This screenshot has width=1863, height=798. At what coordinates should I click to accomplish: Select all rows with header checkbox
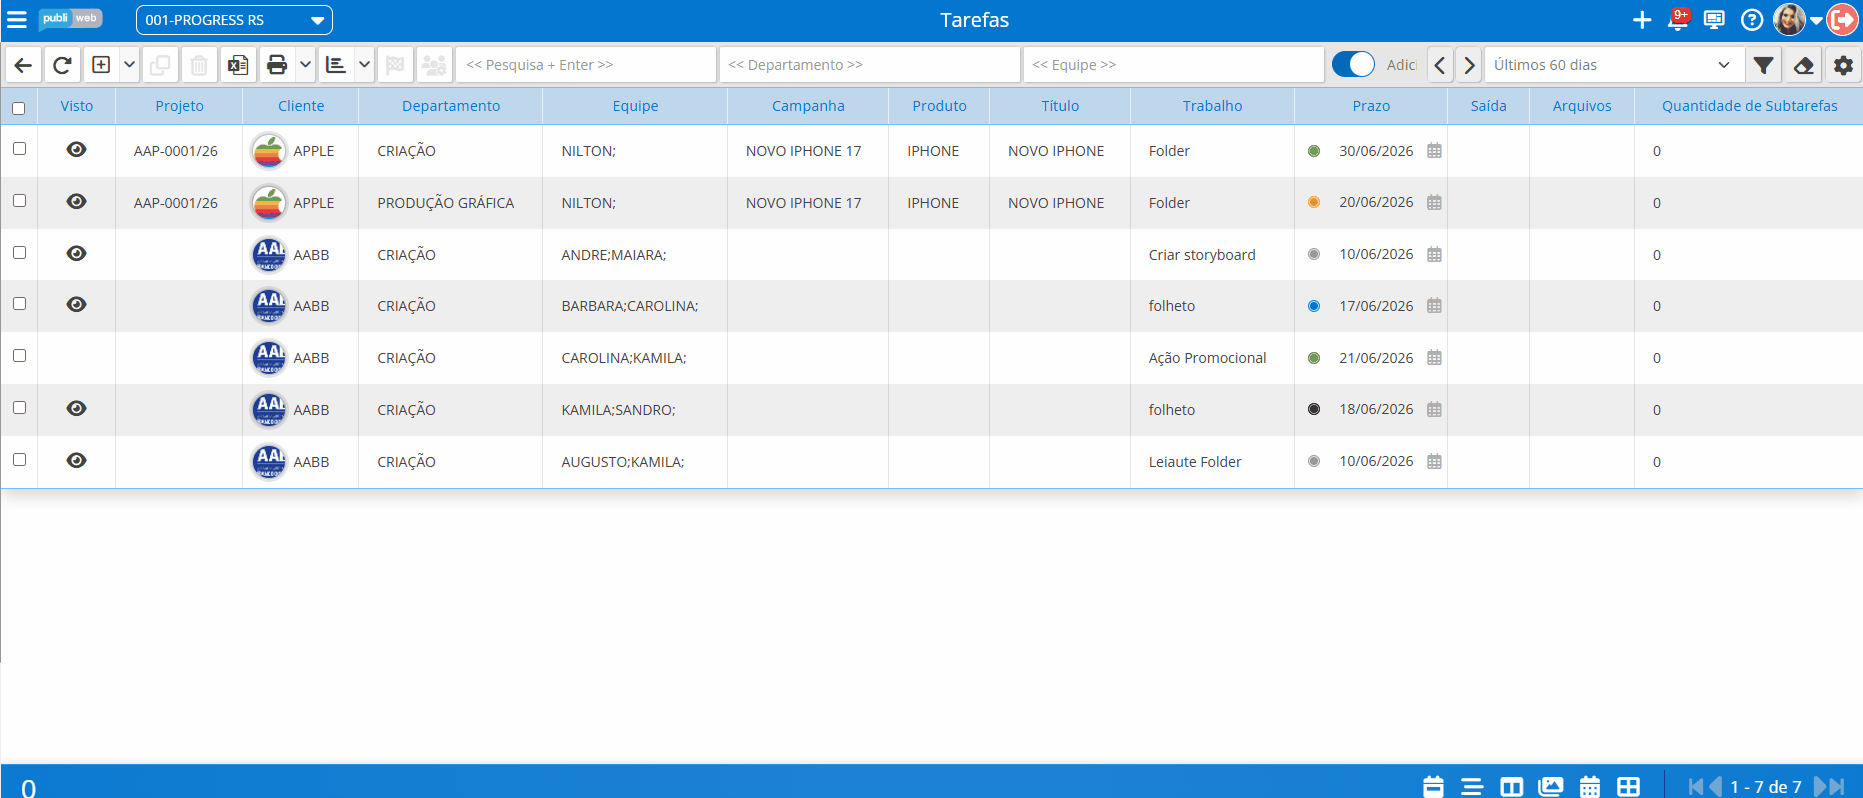pos(19,108)
